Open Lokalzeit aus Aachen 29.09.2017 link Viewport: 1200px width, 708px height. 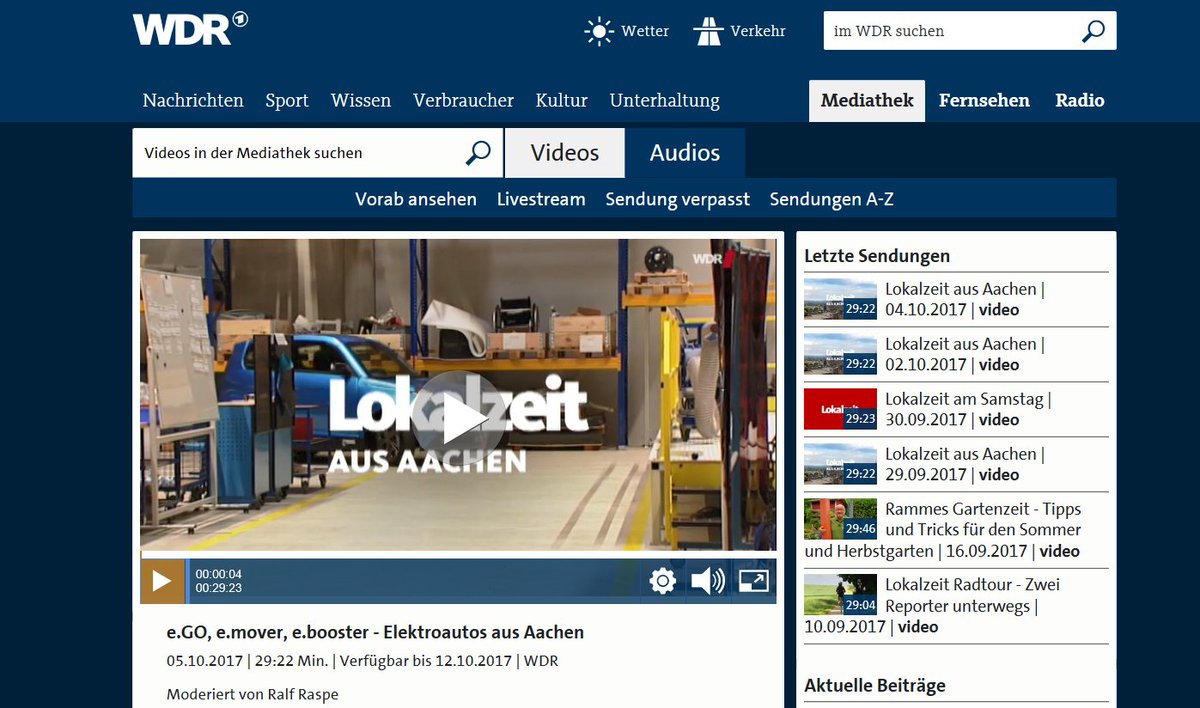[964, 464]
